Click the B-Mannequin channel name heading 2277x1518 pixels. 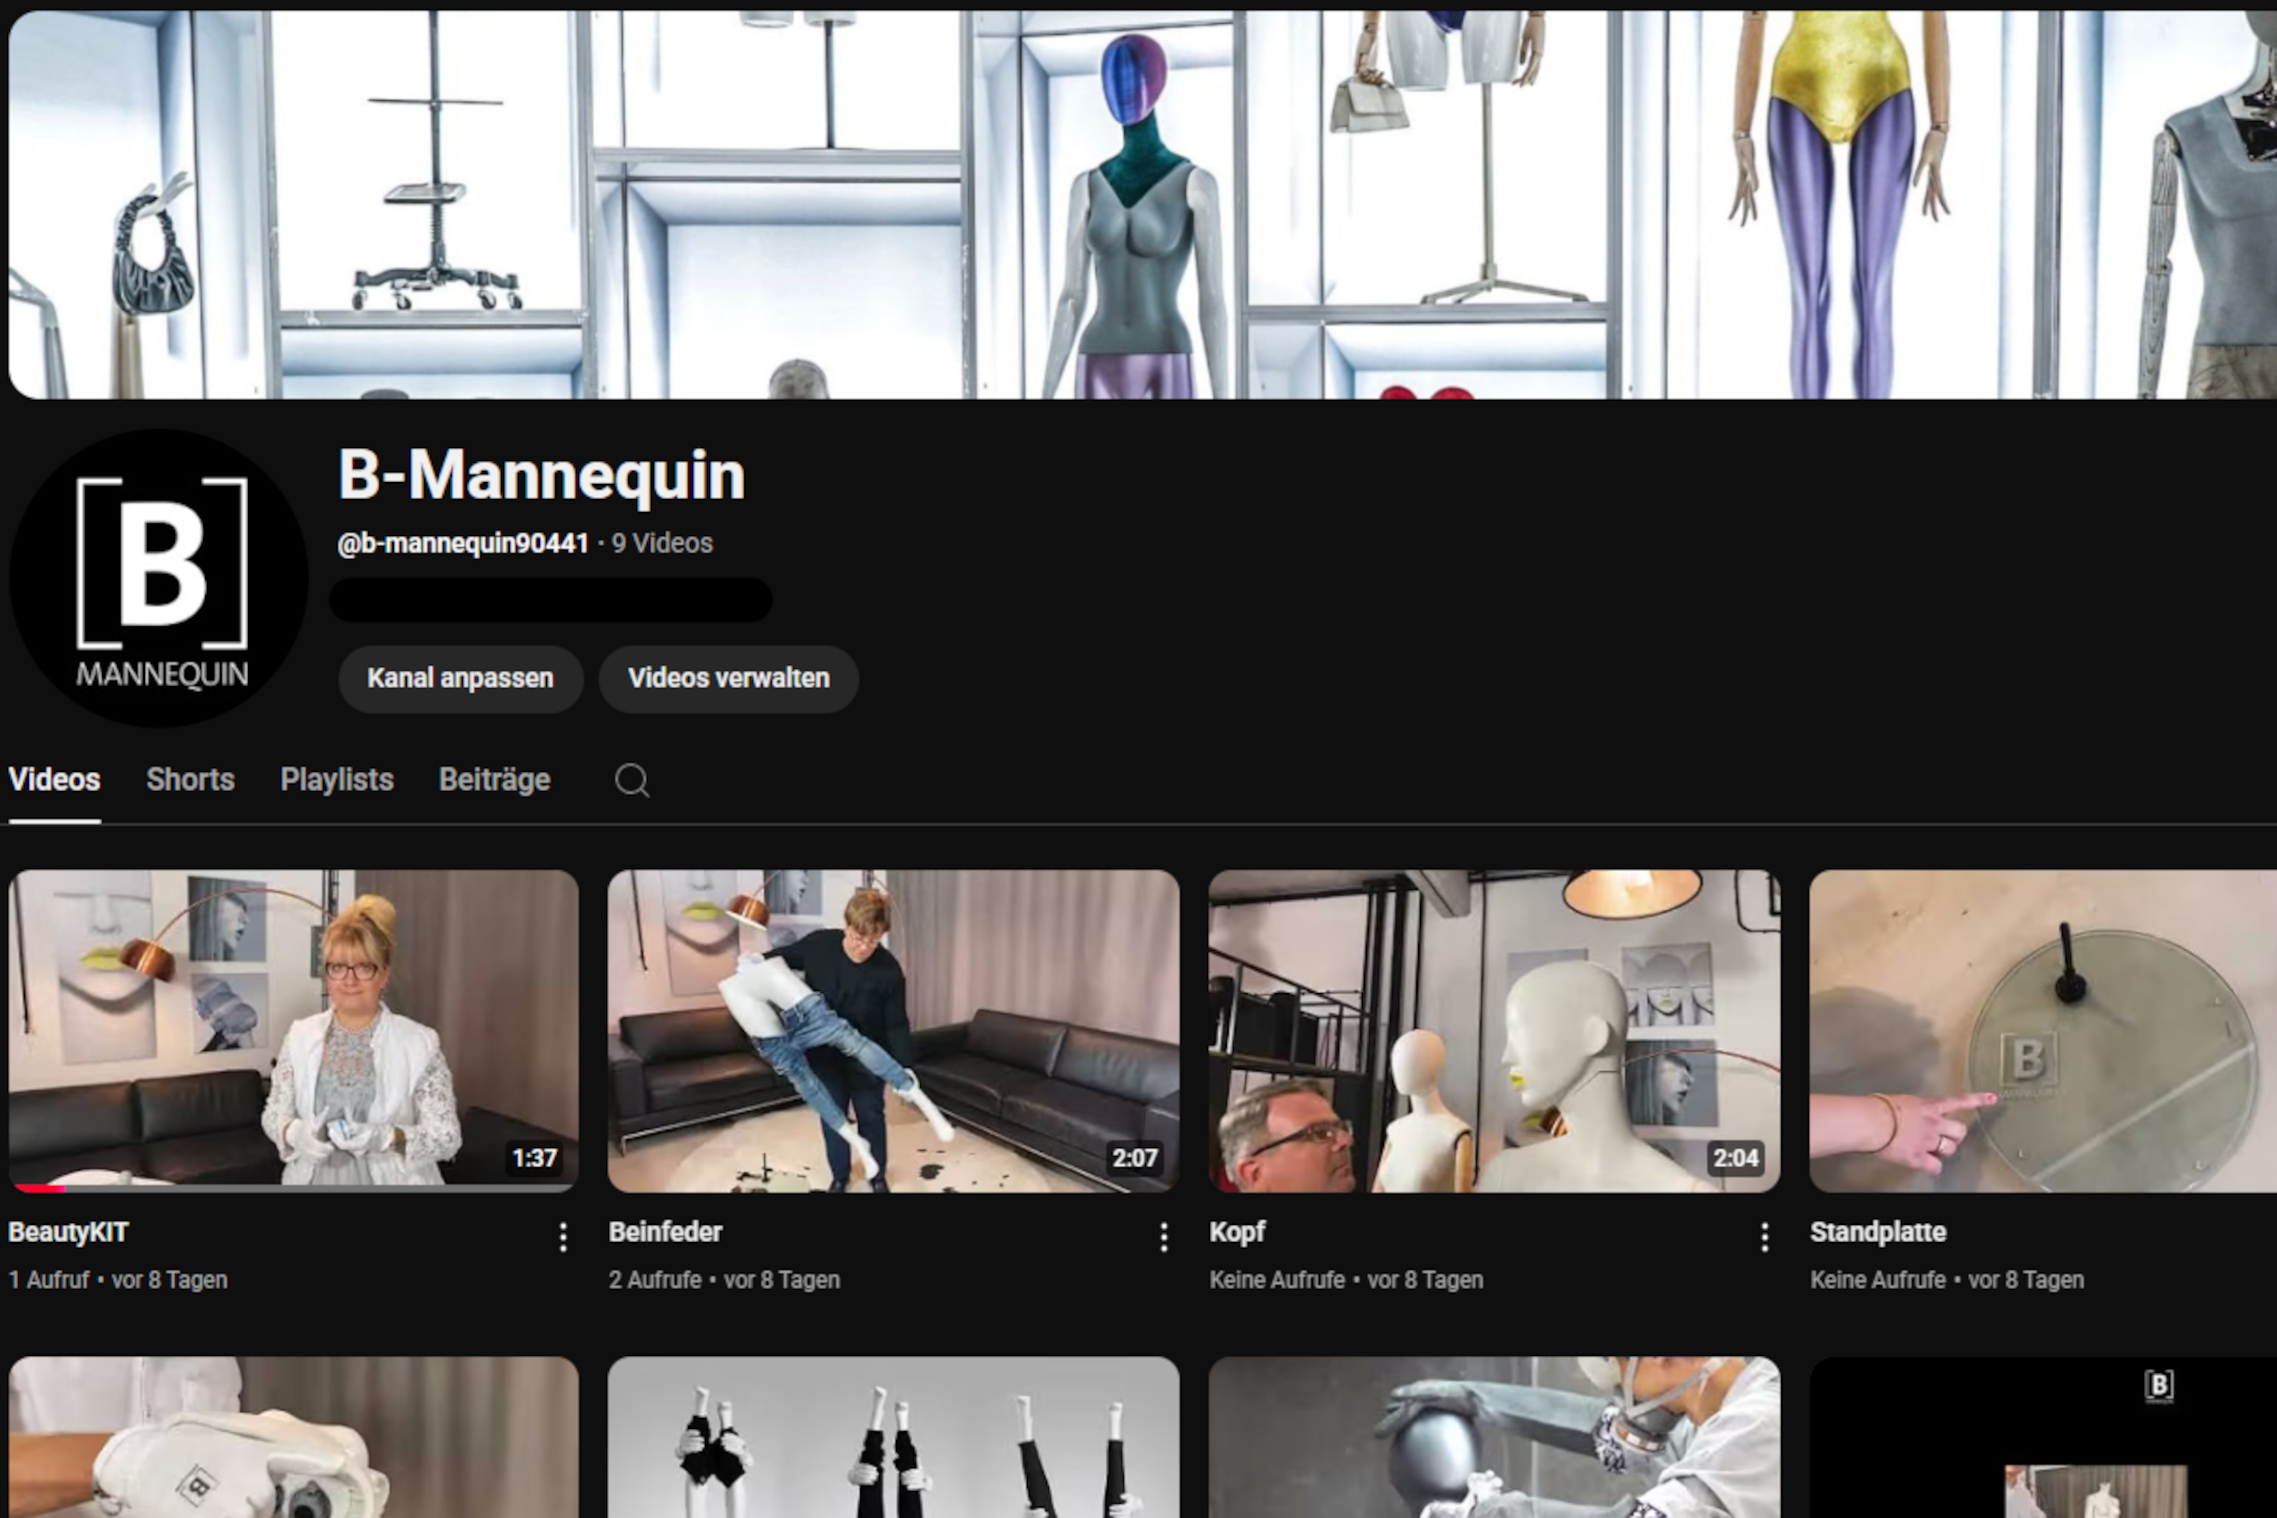coord(541,474)
